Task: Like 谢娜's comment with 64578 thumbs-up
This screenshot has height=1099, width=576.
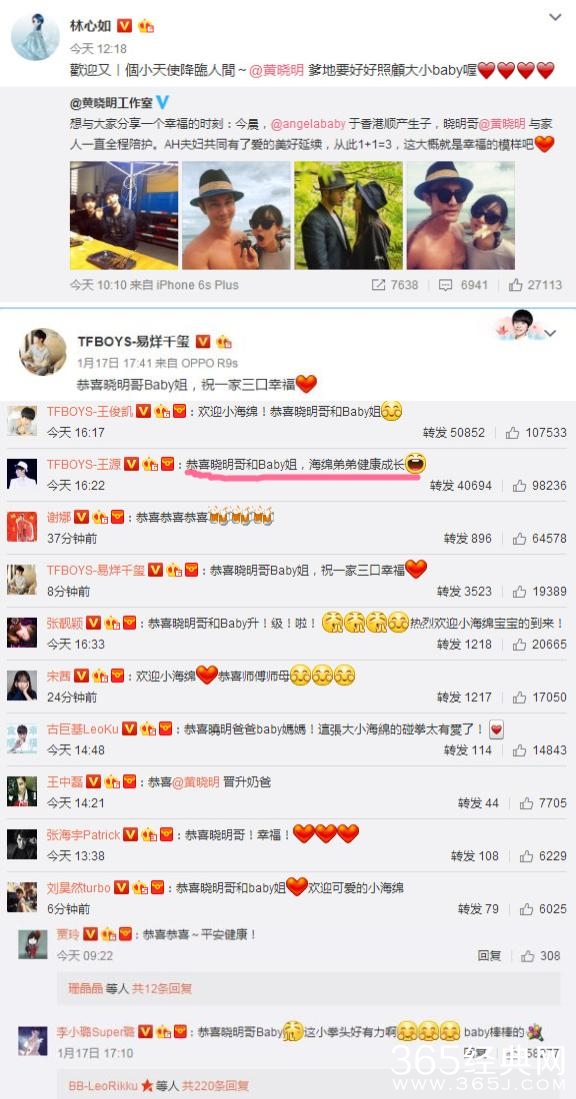Action: coord(519,538)
